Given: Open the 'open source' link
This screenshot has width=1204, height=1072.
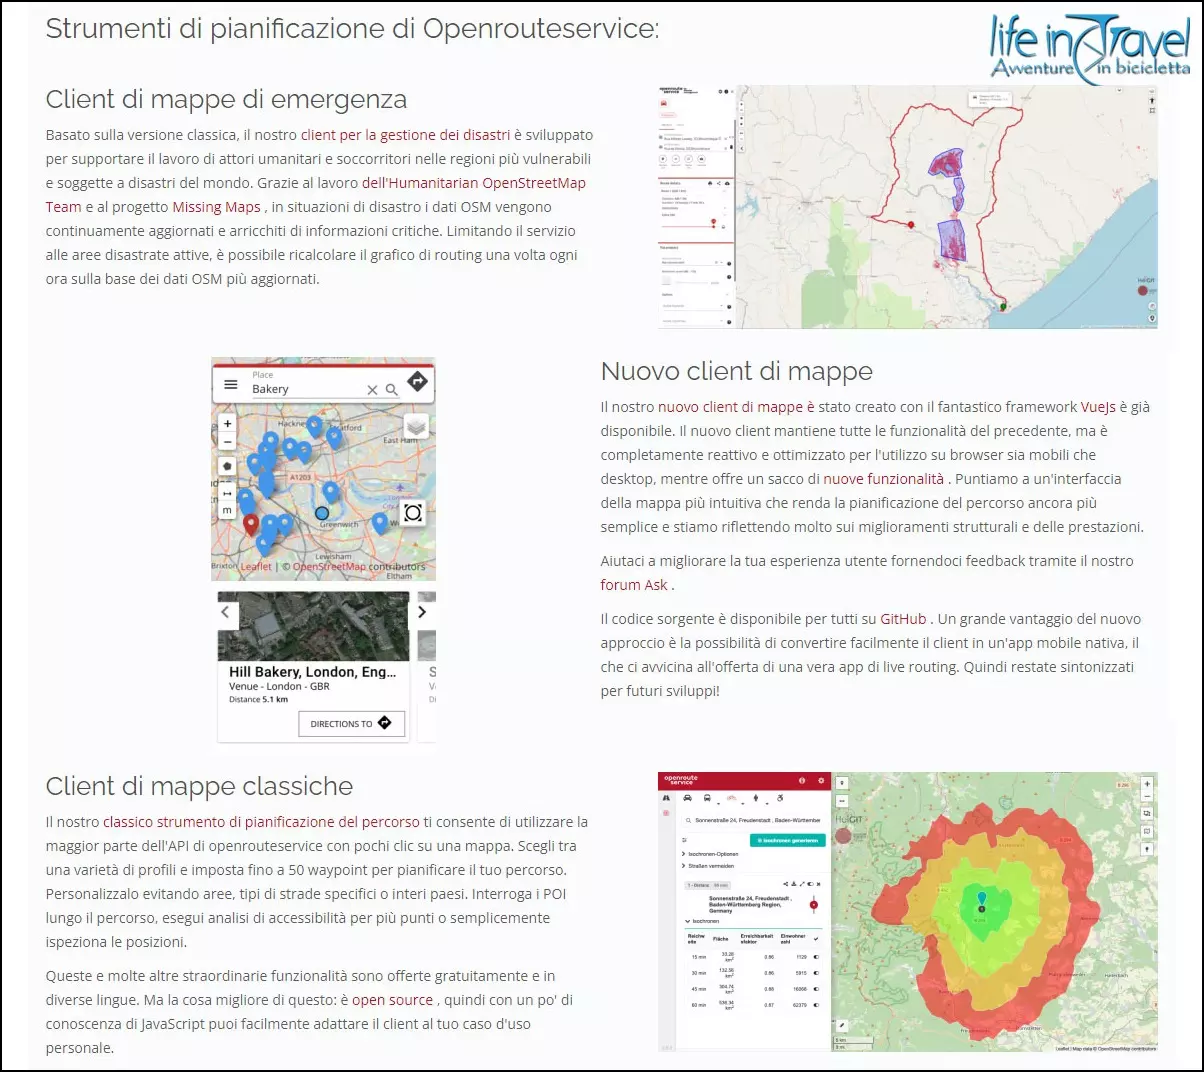Looking at the screenshot, I should point(392,1000).
